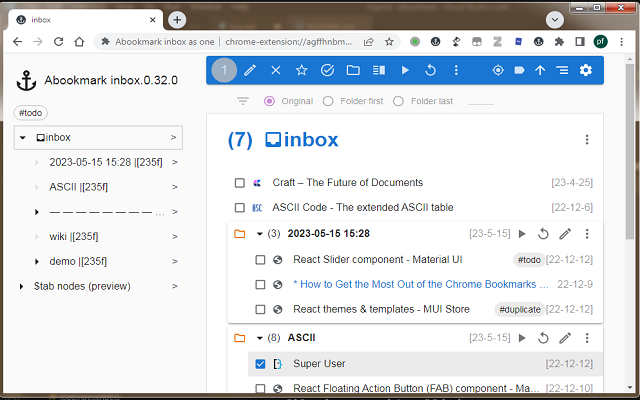Expand the dashed separator node in sidebar
The height and width of the screenshot is (400, 640).
(37, 212)
